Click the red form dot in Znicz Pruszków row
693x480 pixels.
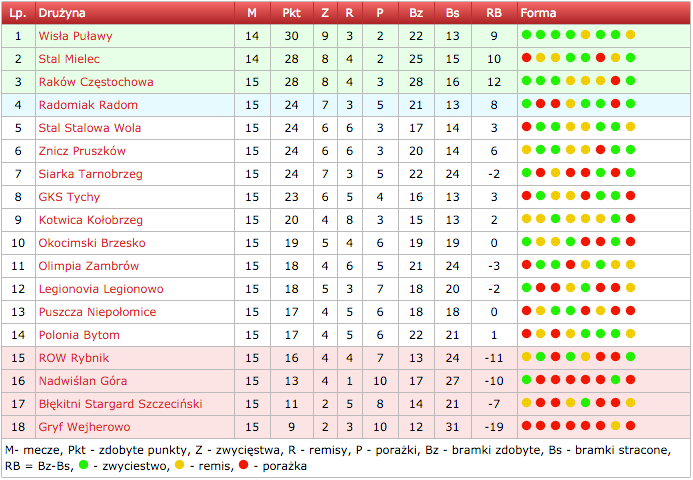pyautogui.click(x=601, y=151)
